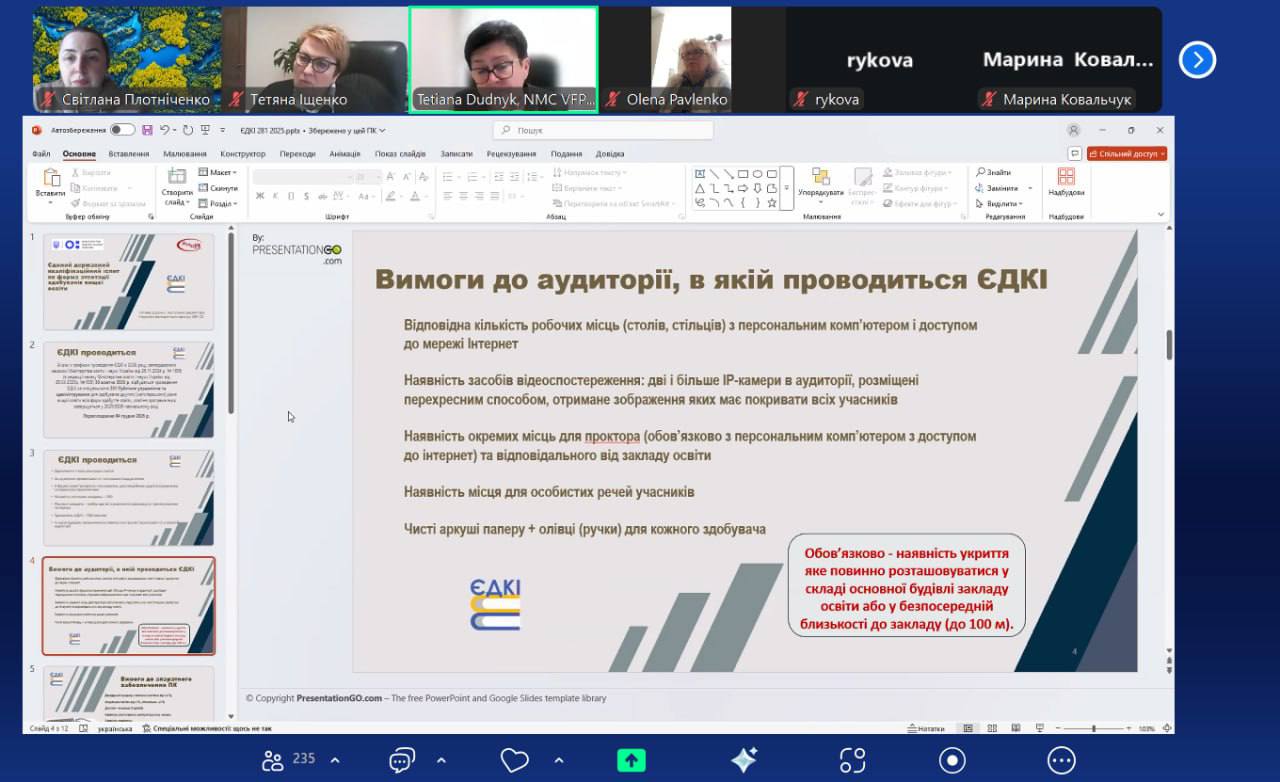1280x782 pixels.
Task: Click the Undo icon in PowerPoint title bar
Action: click(163, 130)
